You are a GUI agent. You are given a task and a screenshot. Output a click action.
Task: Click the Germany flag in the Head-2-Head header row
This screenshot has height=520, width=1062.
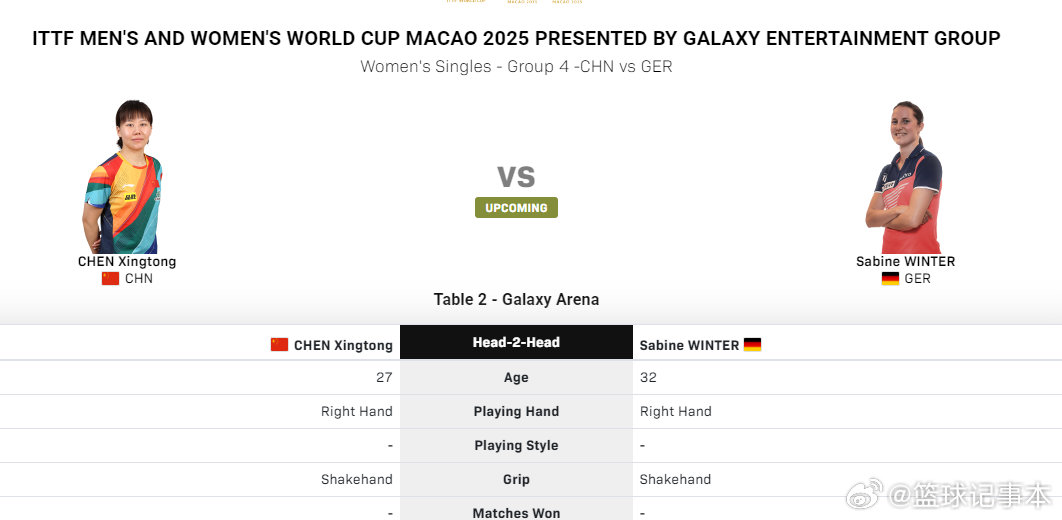[x=752, y=345]
